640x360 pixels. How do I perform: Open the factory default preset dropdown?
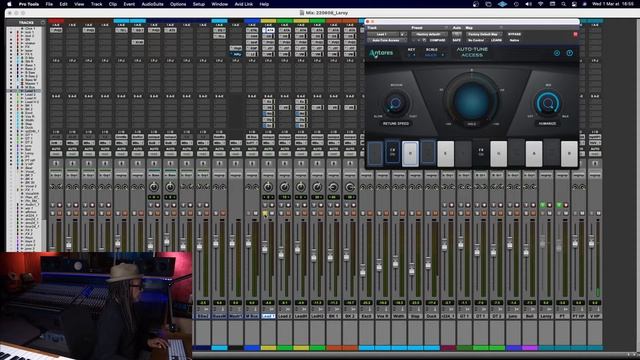point(430,34)
